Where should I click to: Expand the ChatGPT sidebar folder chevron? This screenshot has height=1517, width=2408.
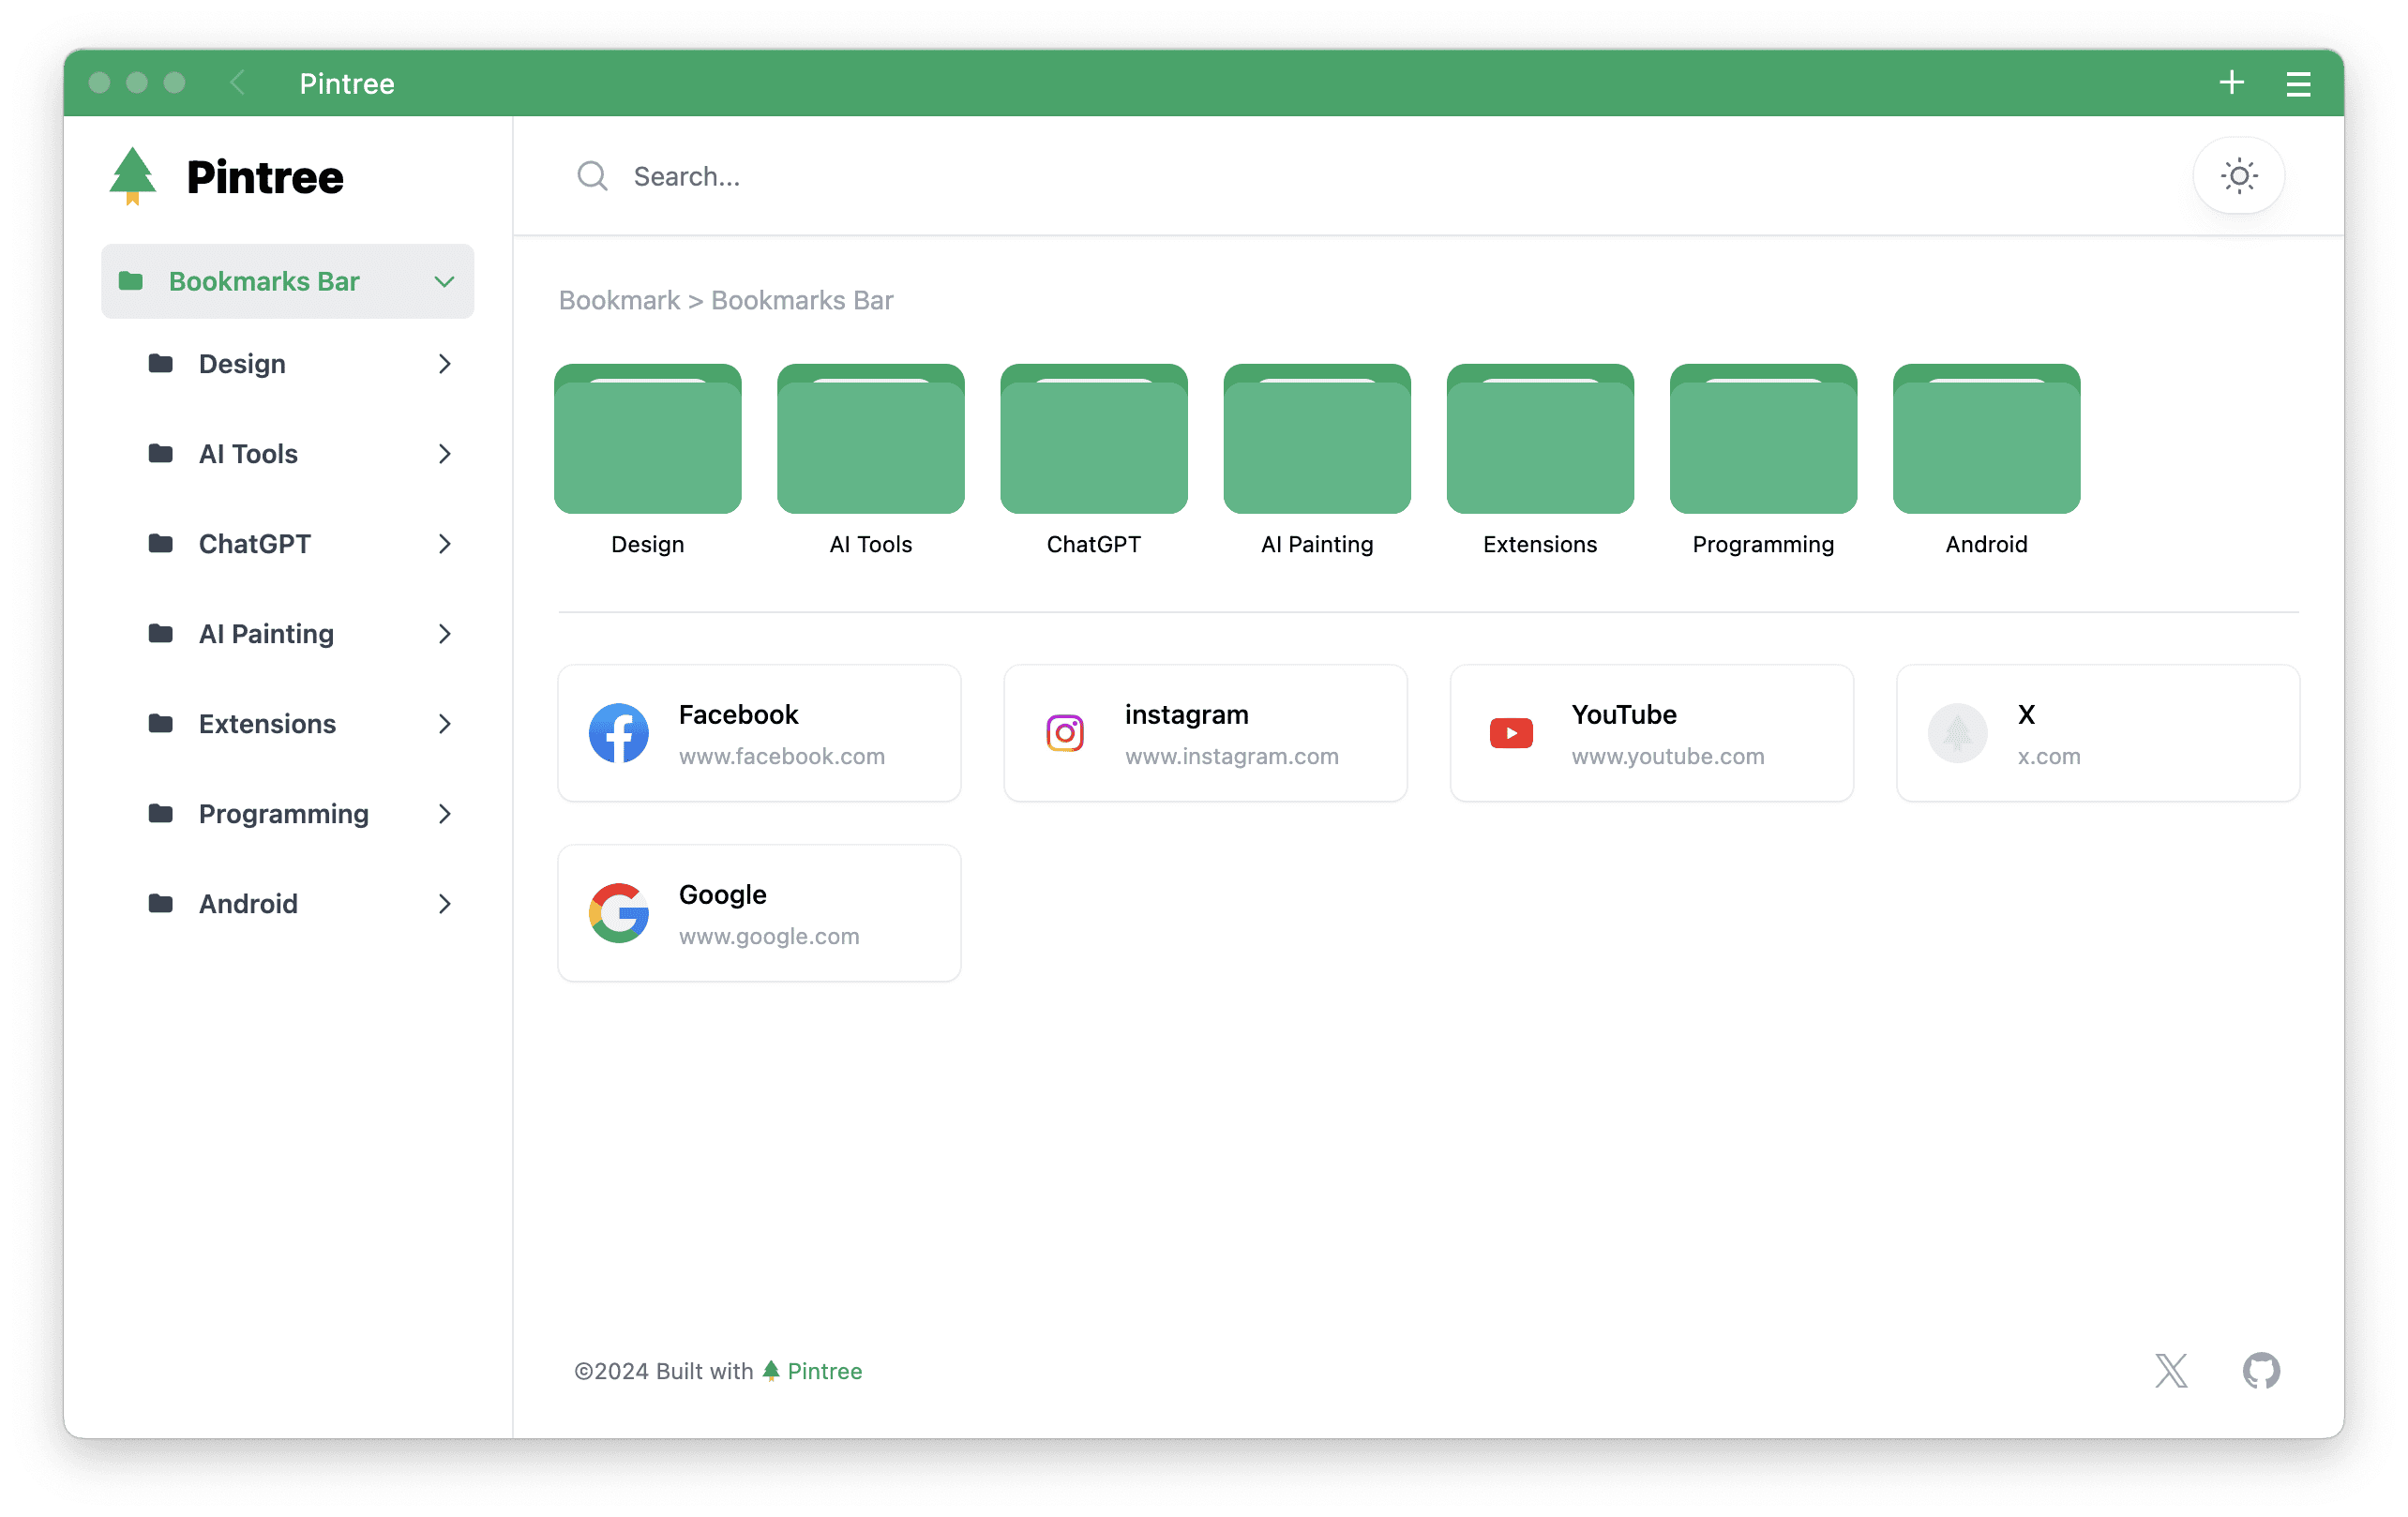(444, 544)
